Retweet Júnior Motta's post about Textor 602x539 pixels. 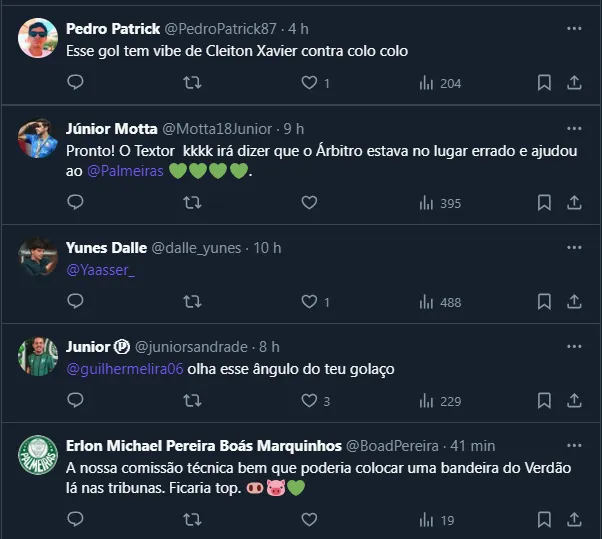[192, 203]
